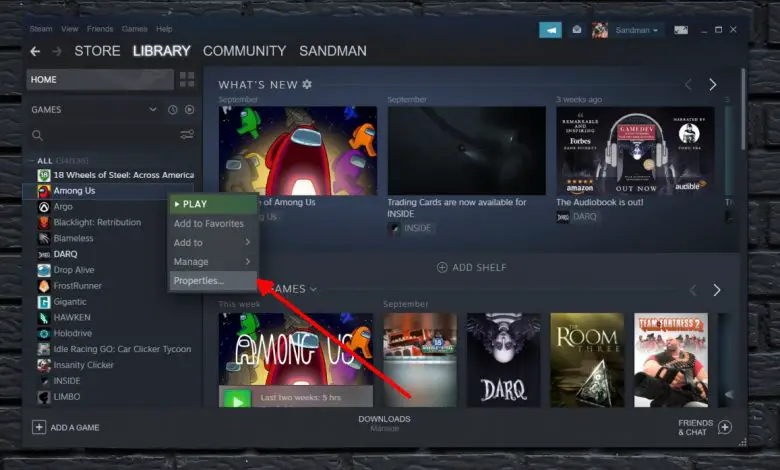The image size is (780, 470).
Task: Click the Sandman profile avatar
Action: tap(599, 30)
